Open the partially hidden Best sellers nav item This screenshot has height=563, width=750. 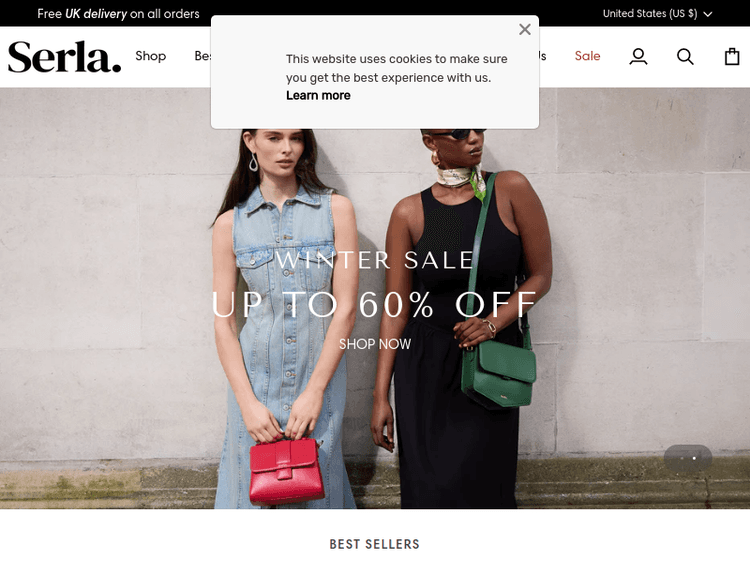click(202, 56)
